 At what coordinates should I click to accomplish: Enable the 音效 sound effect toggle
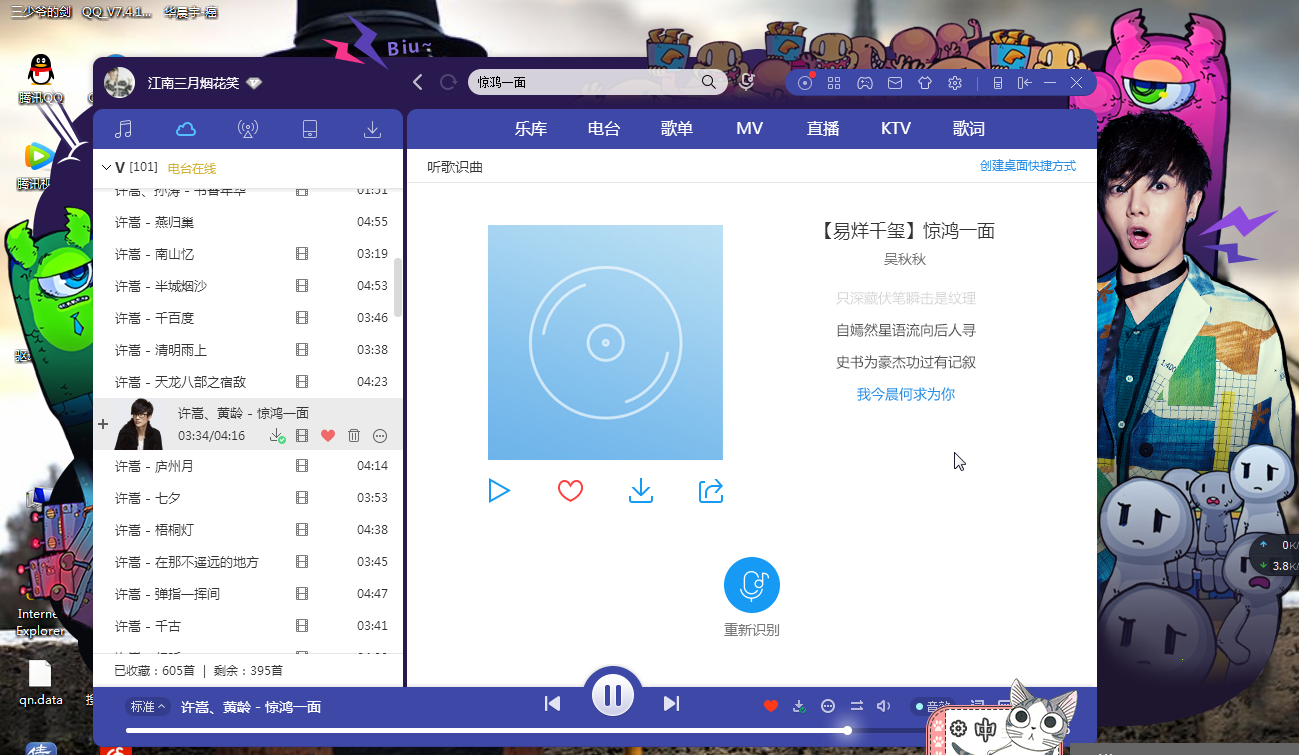932,706
